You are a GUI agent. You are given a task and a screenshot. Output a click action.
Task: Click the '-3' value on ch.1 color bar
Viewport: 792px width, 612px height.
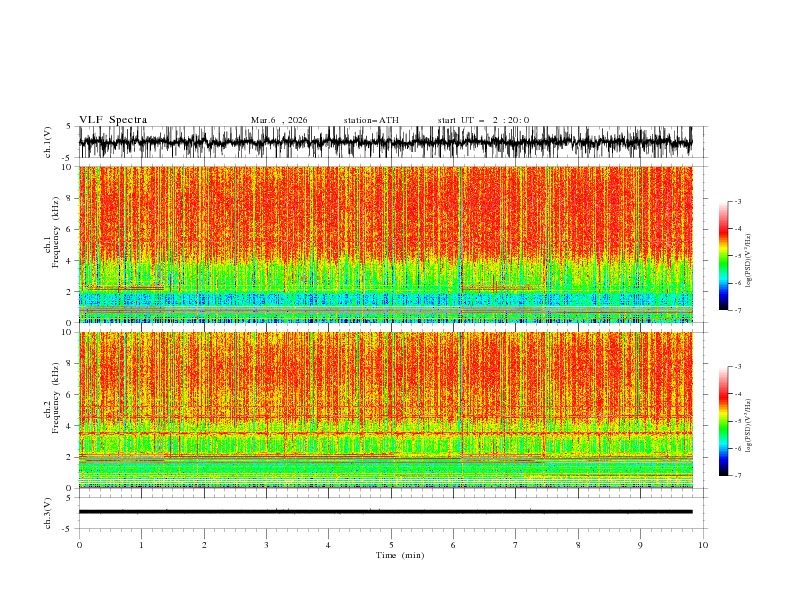tap(738, 201)
